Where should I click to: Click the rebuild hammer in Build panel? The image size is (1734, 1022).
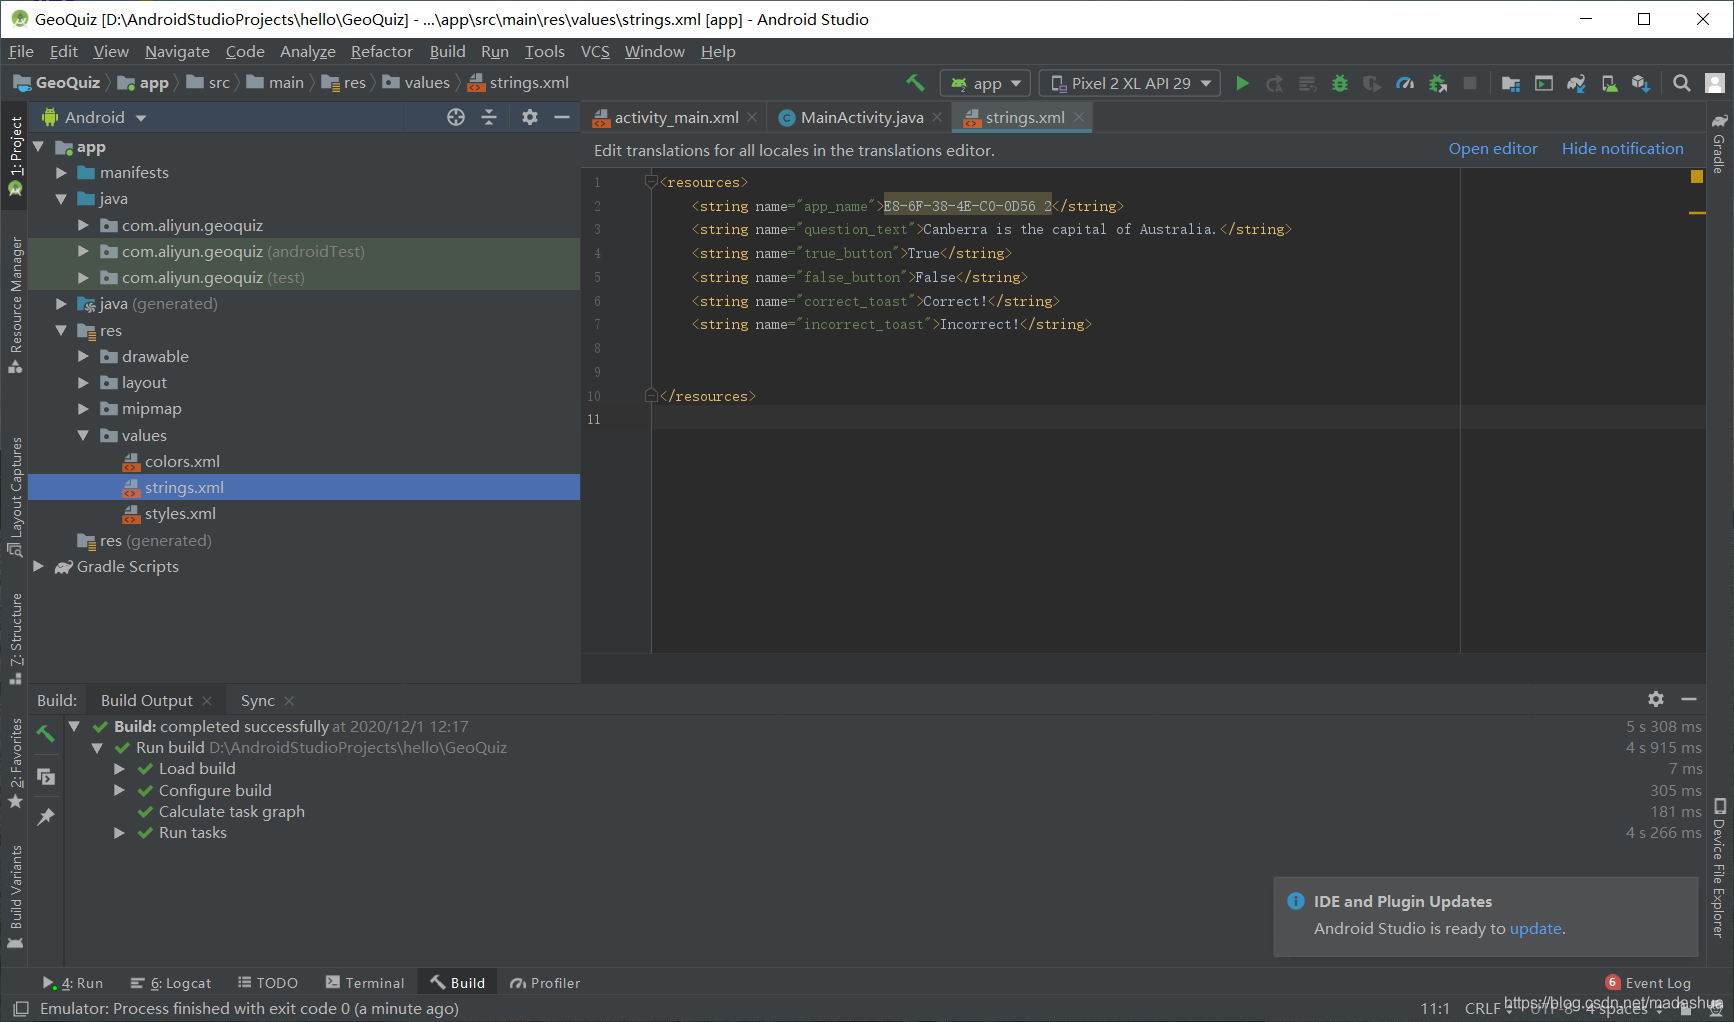45,733
